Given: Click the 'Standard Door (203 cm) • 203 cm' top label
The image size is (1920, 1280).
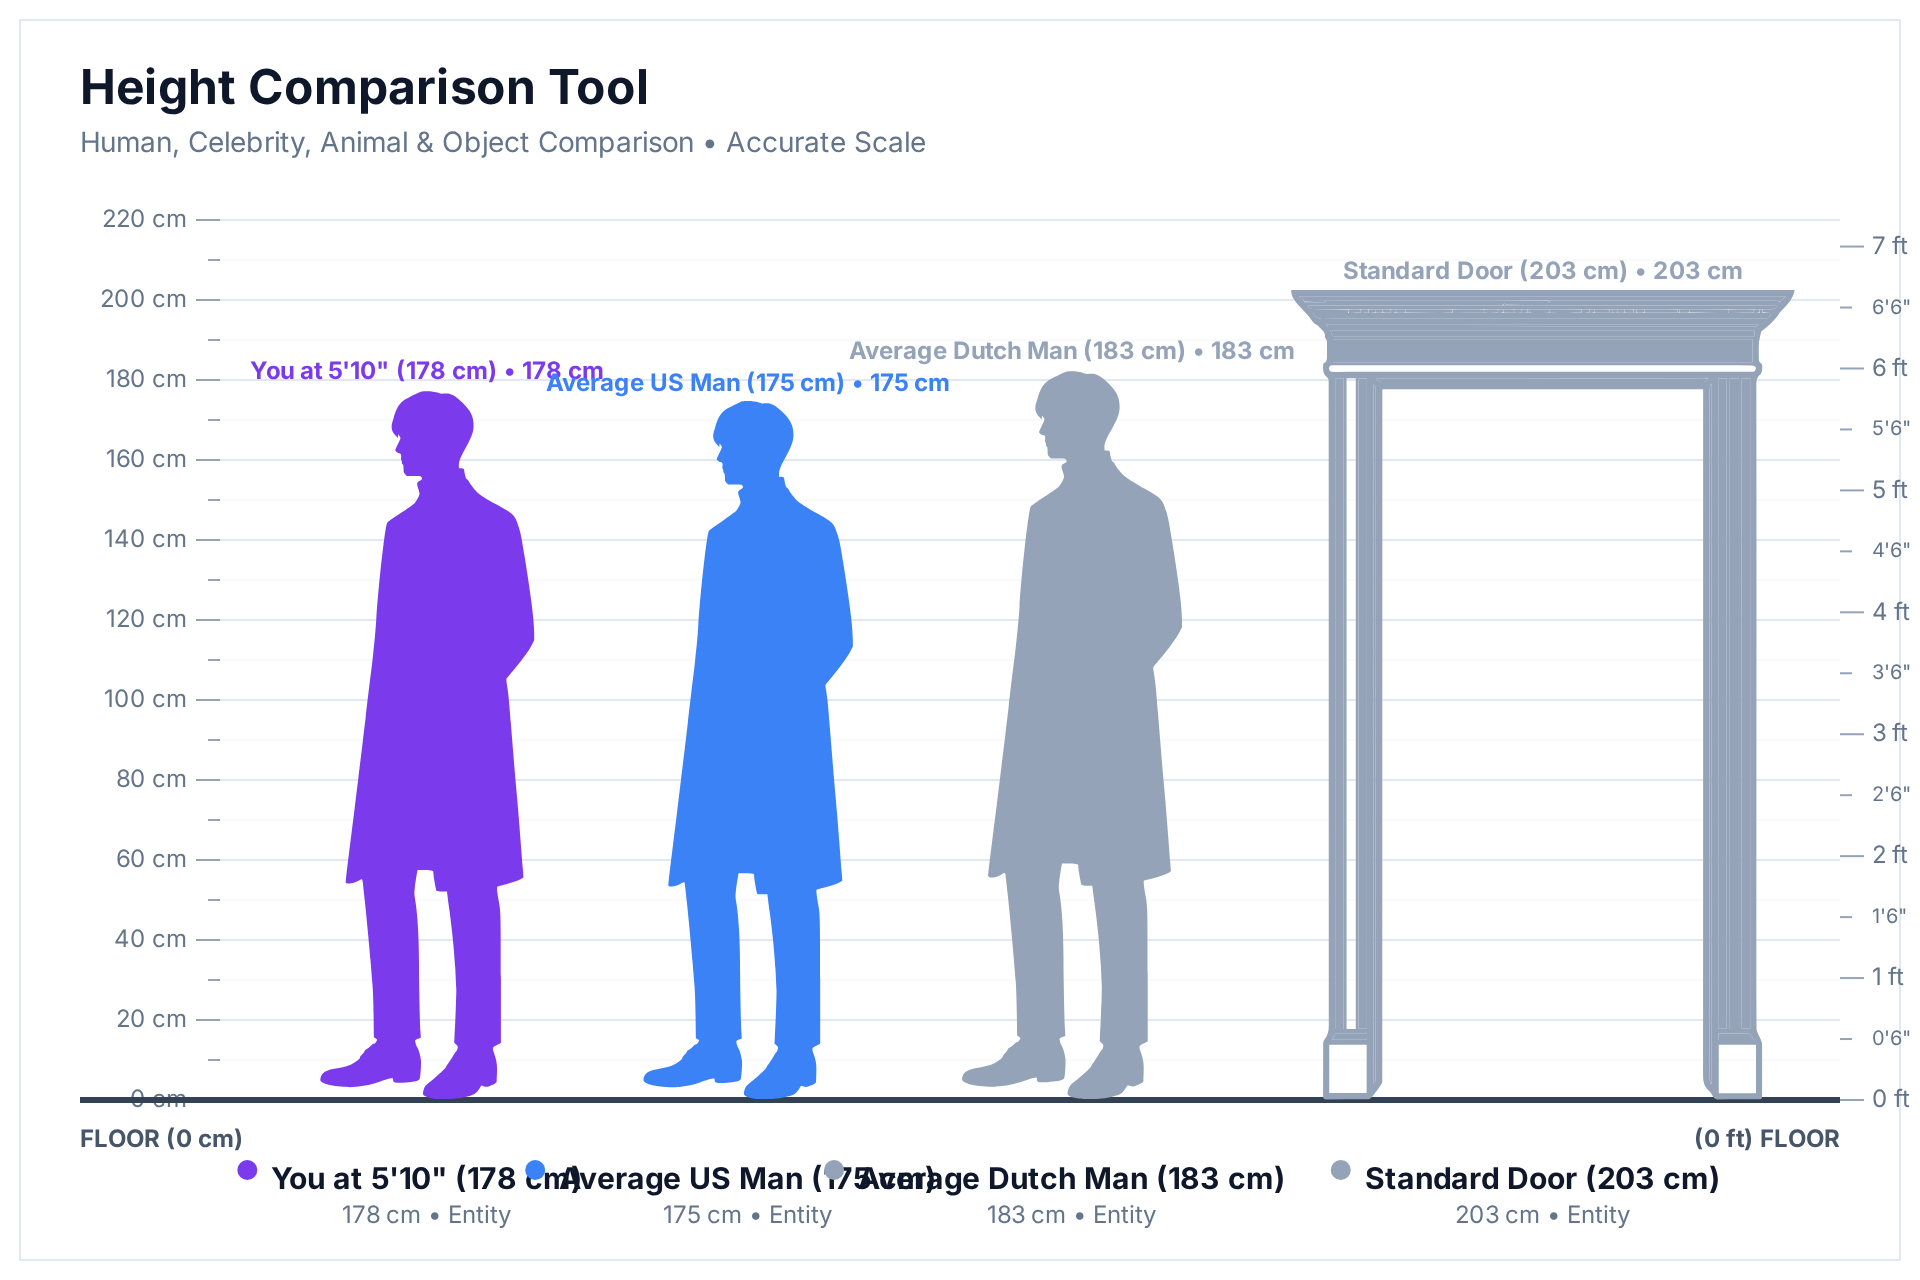Looking at the screenshot, I should point(1542,271).
